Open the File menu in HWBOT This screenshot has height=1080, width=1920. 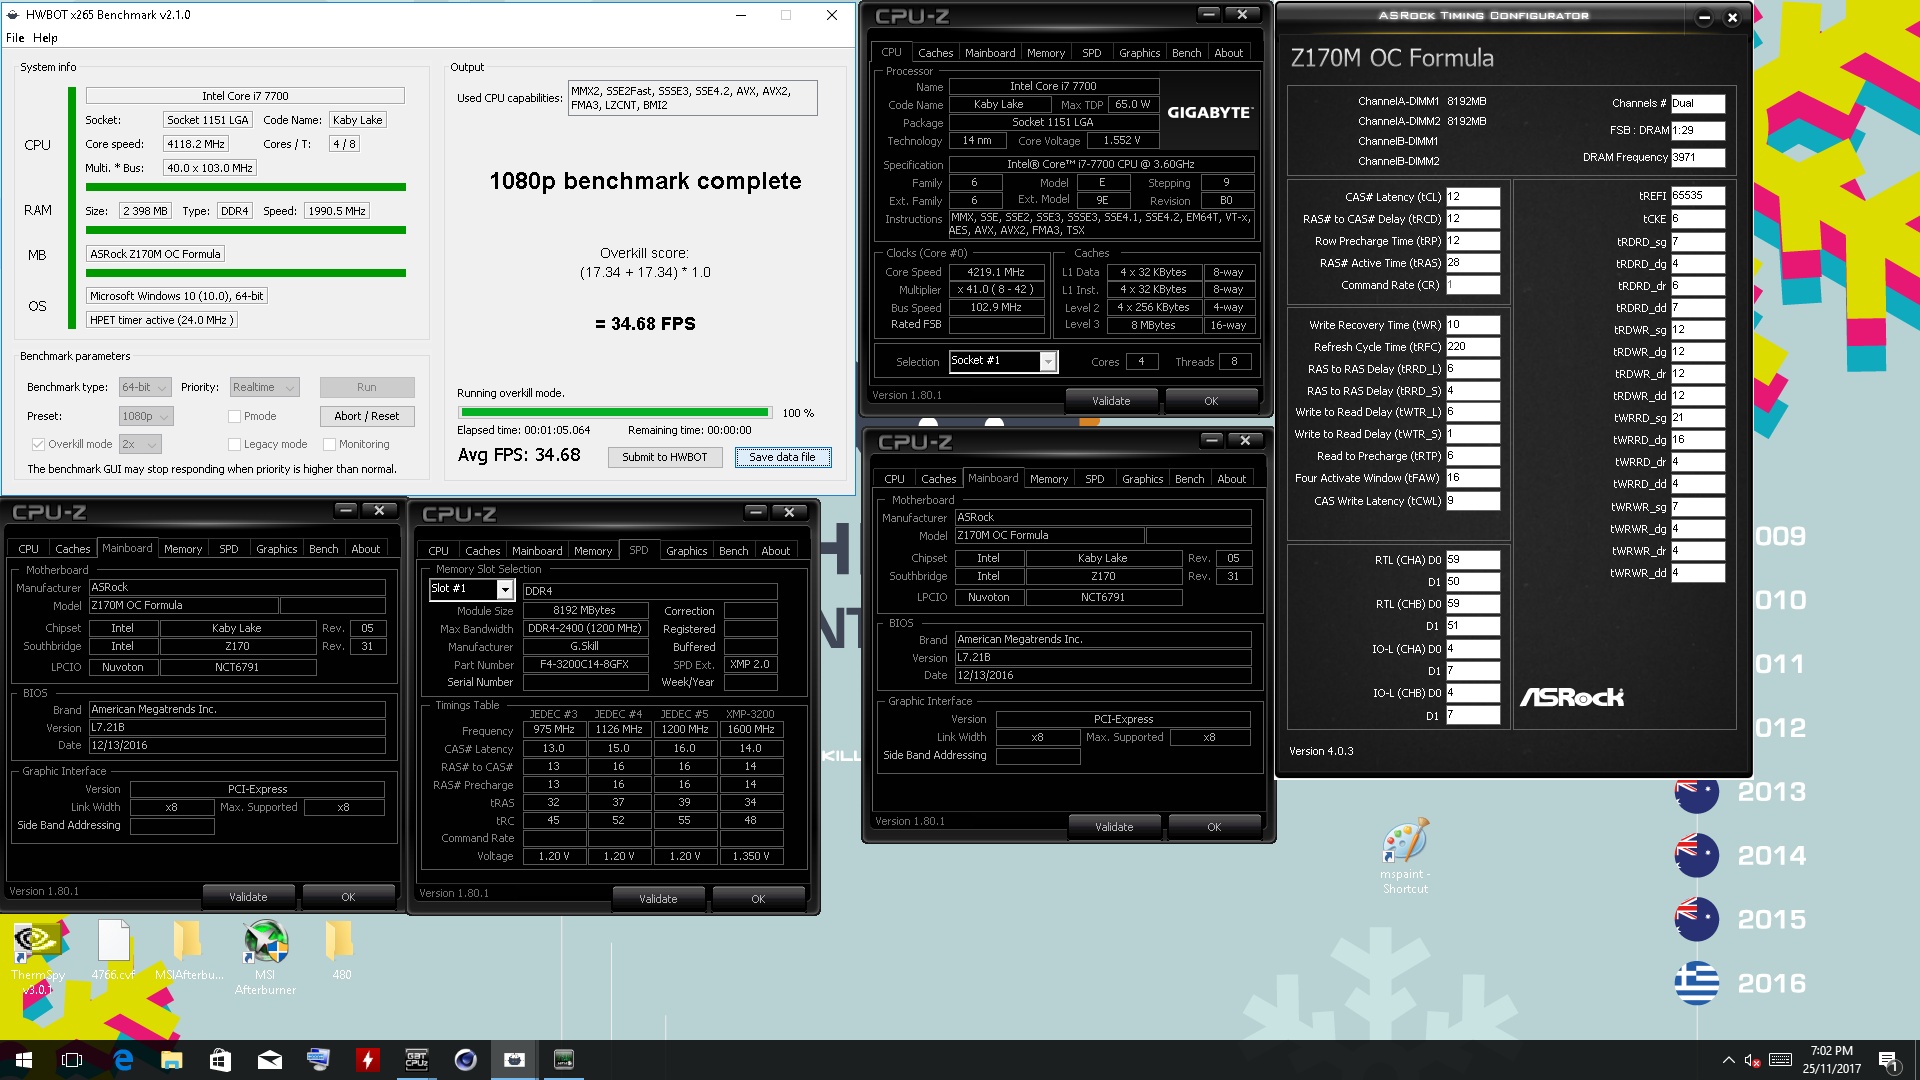(x=15, y=38)
